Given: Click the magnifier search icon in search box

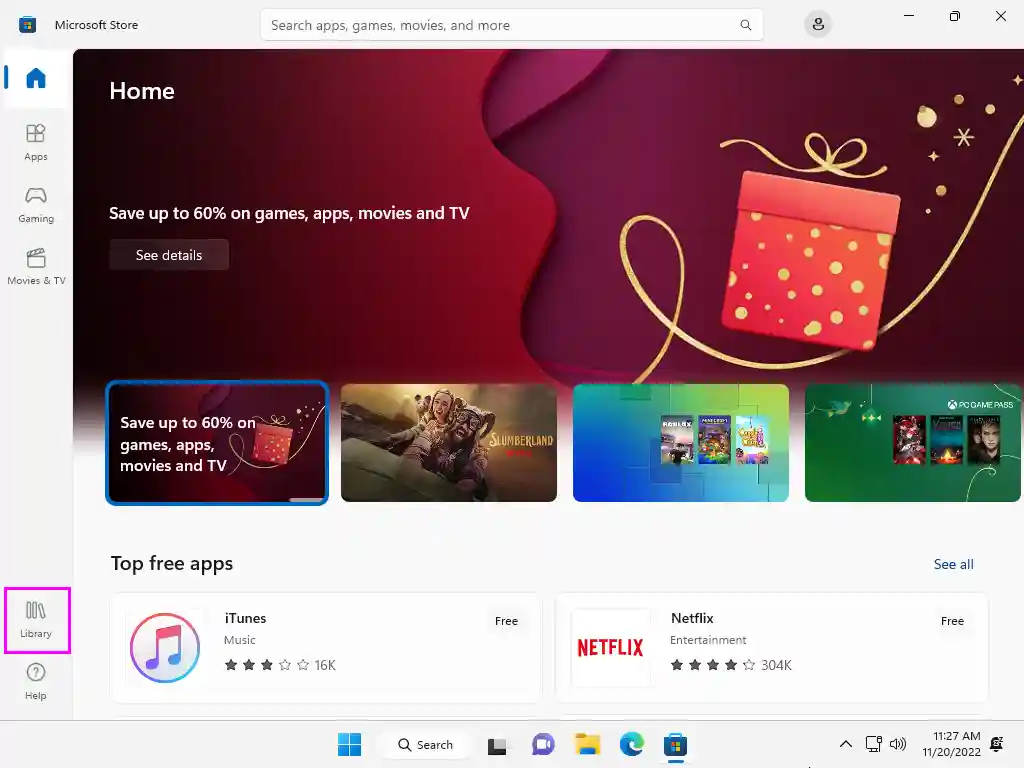Looking at the screenshot, I should point(745,25).
